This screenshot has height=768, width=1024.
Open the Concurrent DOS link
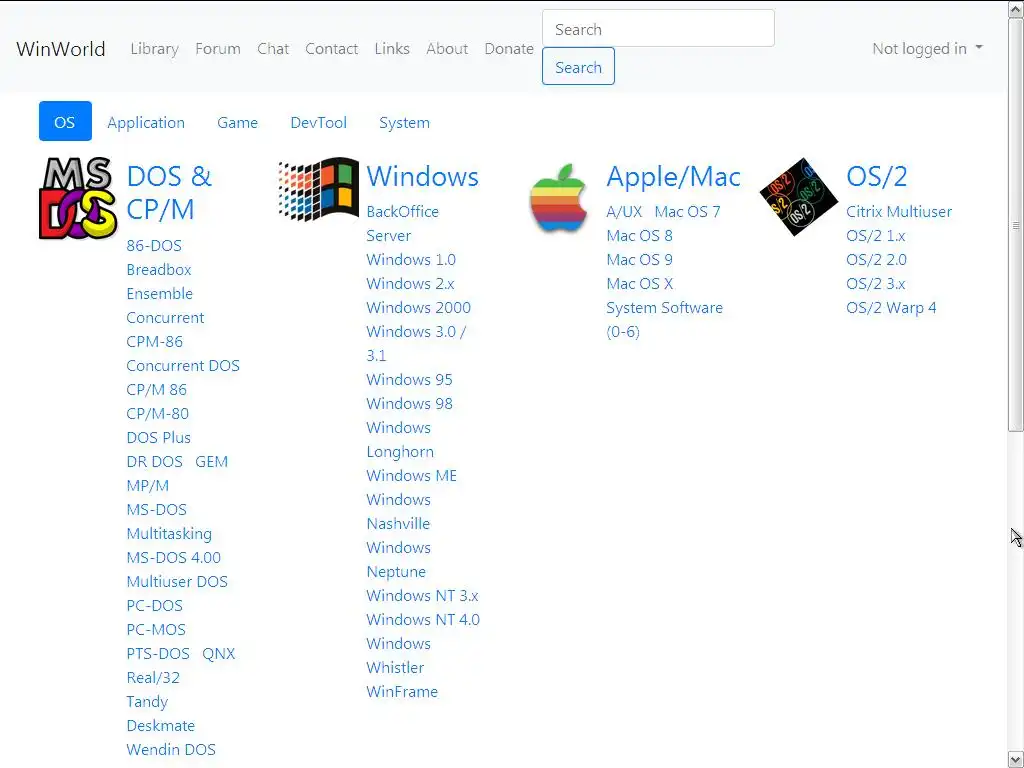[183, 366]
